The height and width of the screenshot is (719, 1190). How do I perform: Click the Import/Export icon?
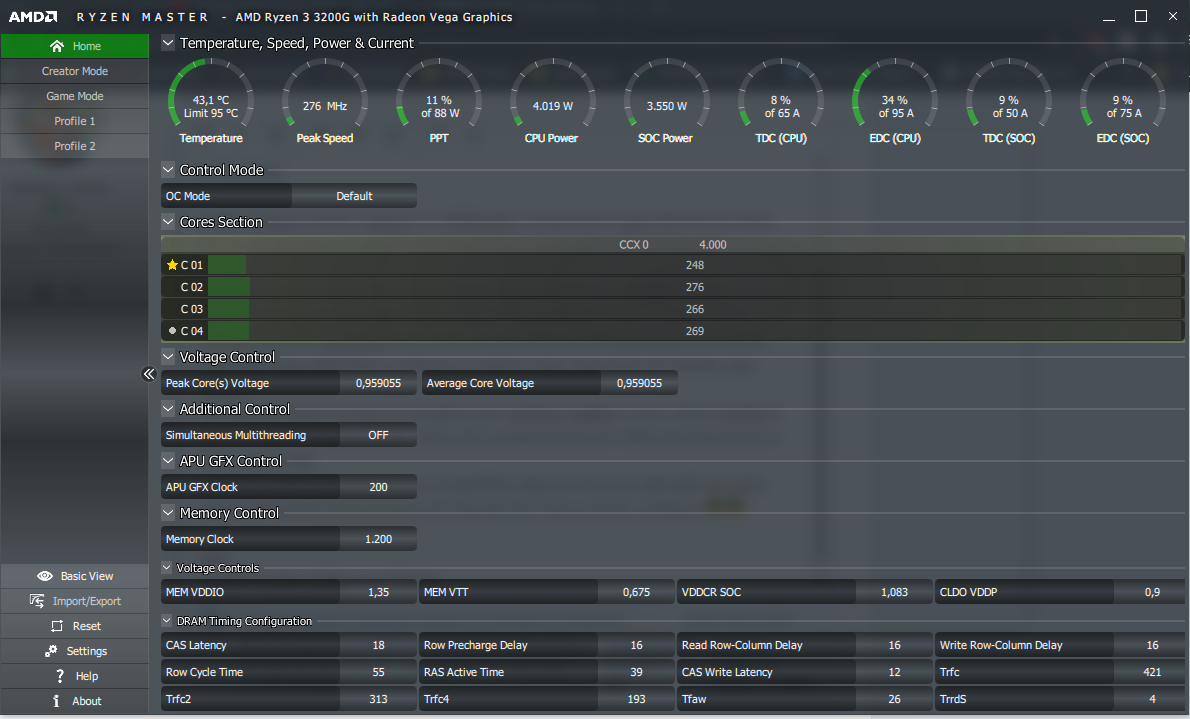[x=36, y=601]
